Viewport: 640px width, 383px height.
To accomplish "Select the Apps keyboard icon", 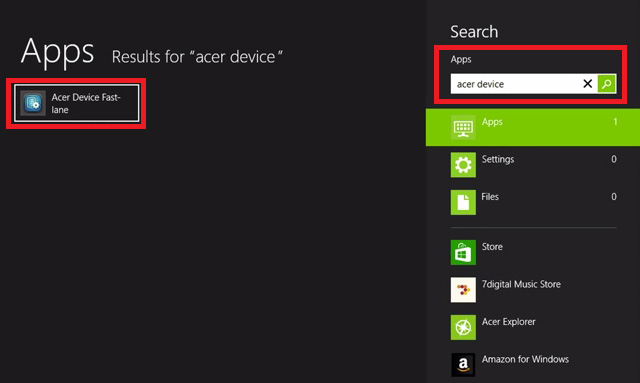I will coord(463,128).
